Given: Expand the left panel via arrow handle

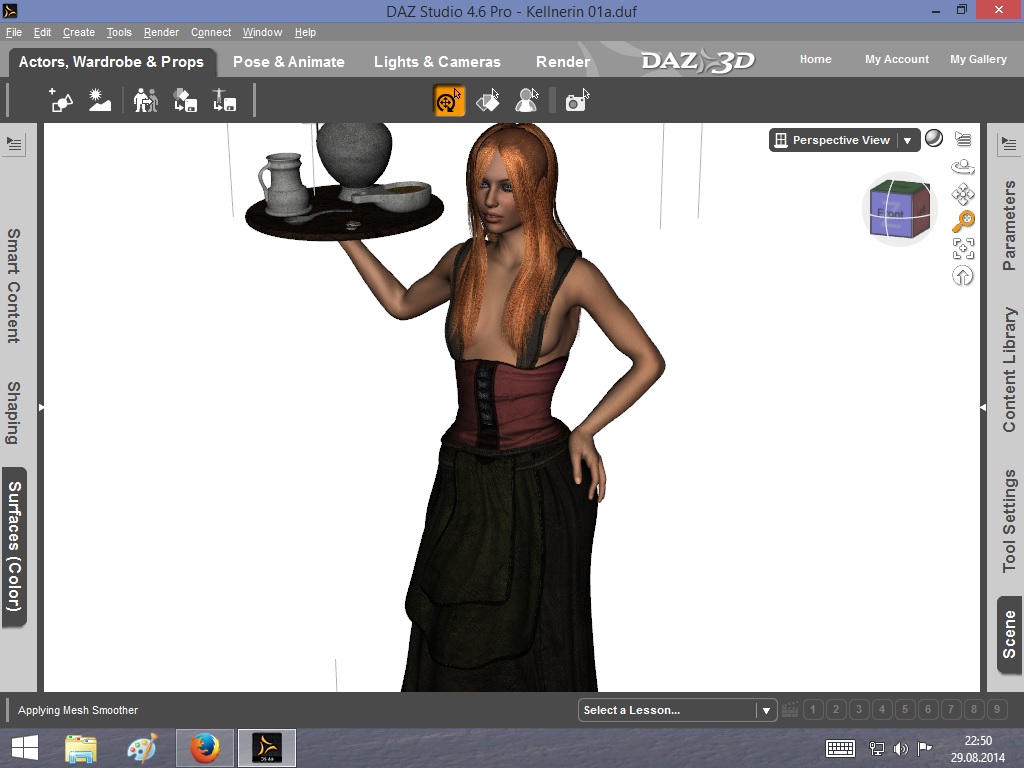Looking at the screenshot, I should [41, 408].
